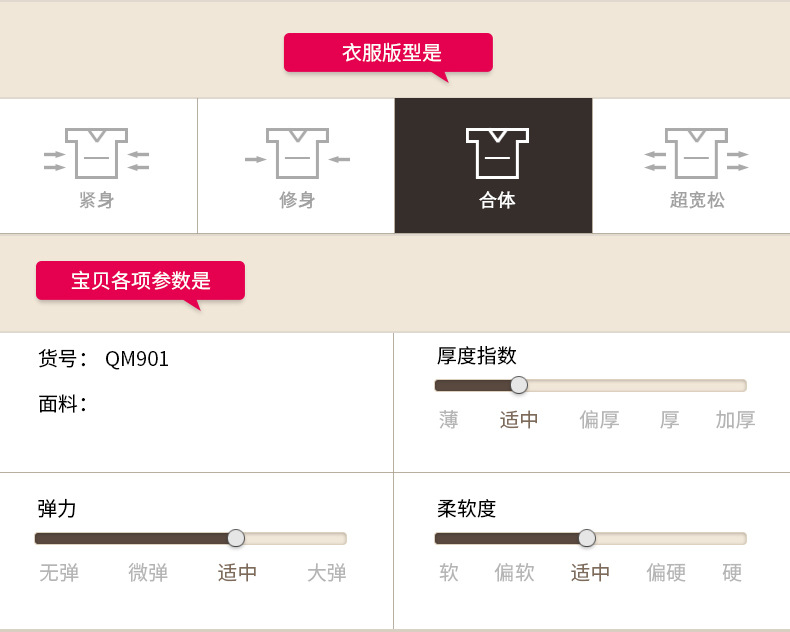Click the 弹力 slider handle
The height and width of the screenshot is (632, 790).
tap(236, 538)
